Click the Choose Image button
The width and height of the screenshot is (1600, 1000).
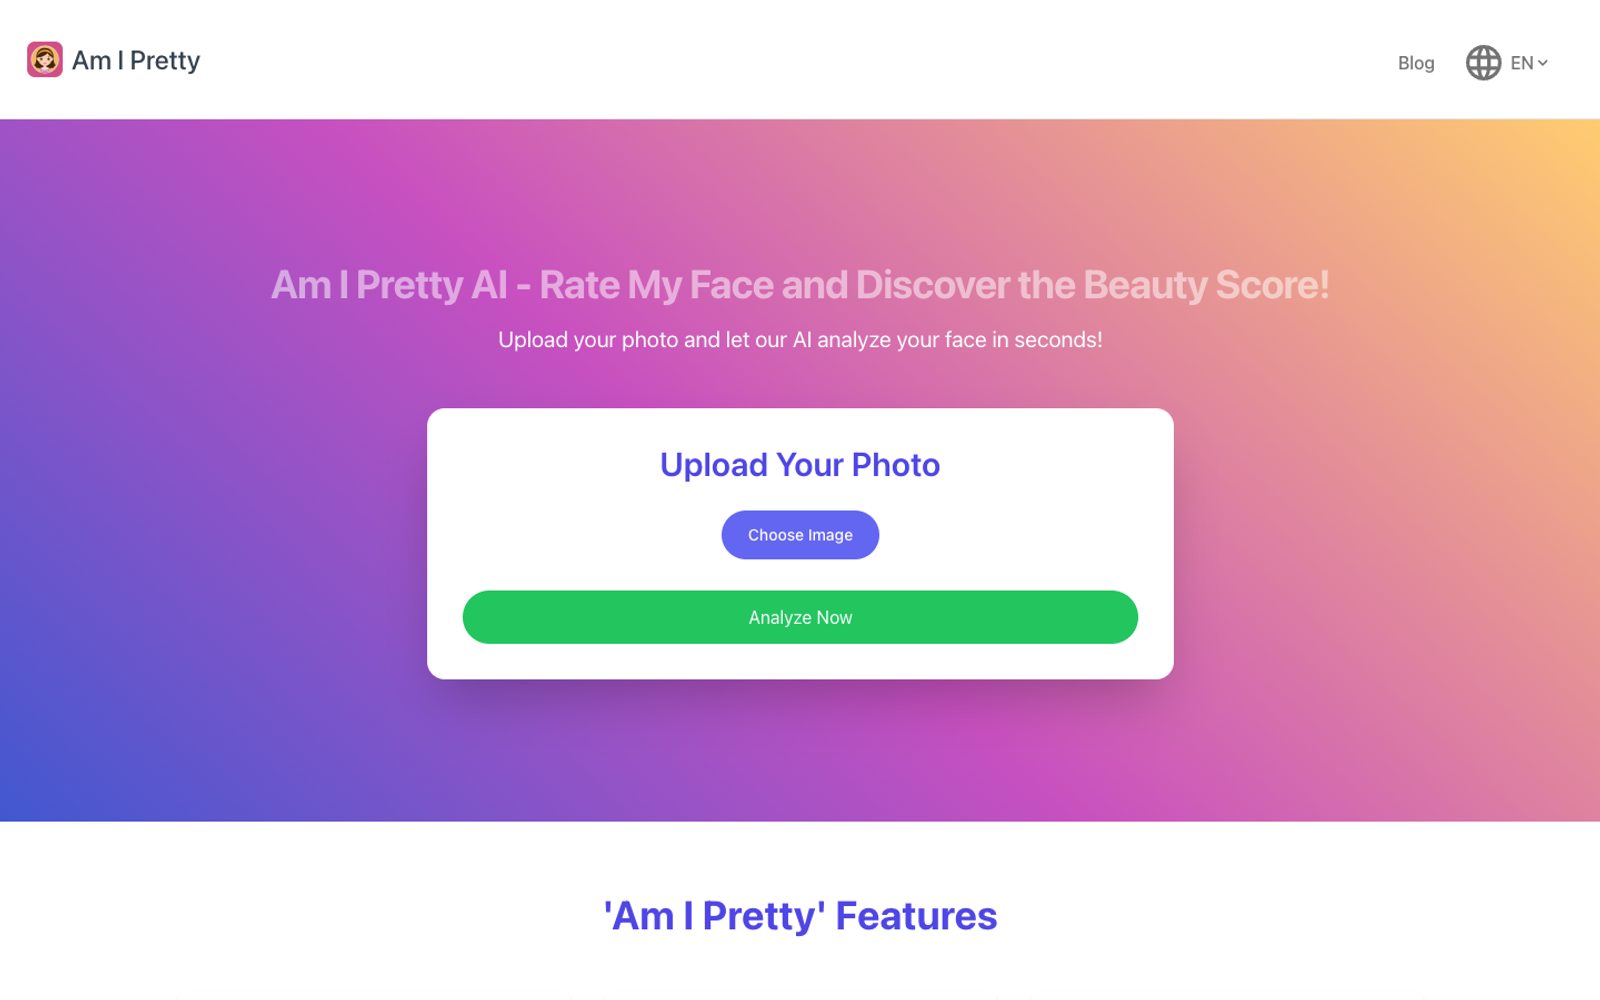click(x=800, y=534)
